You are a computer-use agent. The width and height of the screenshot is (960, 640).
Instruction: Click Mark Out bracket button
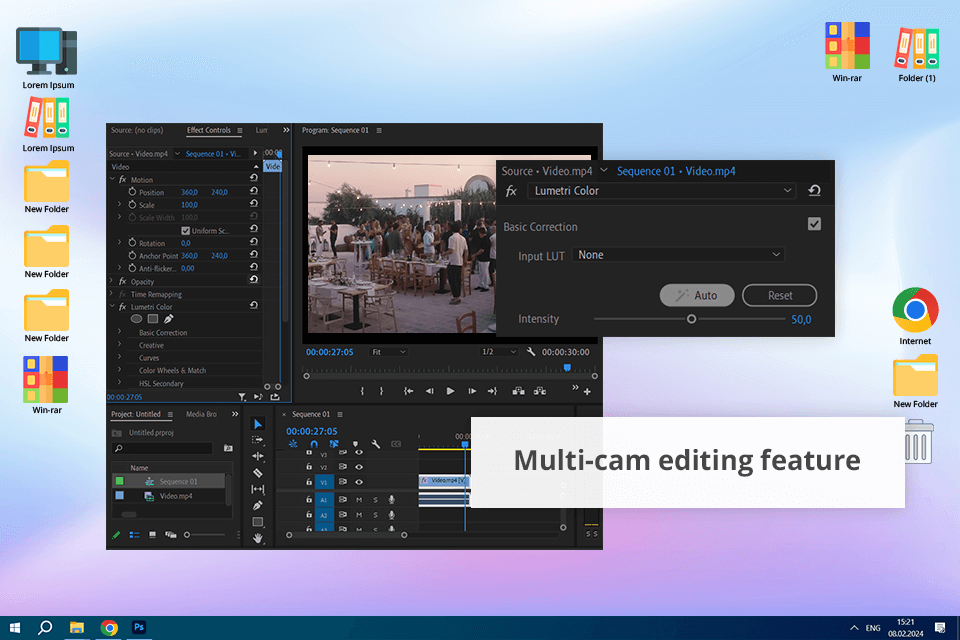(x=381, y=391)
